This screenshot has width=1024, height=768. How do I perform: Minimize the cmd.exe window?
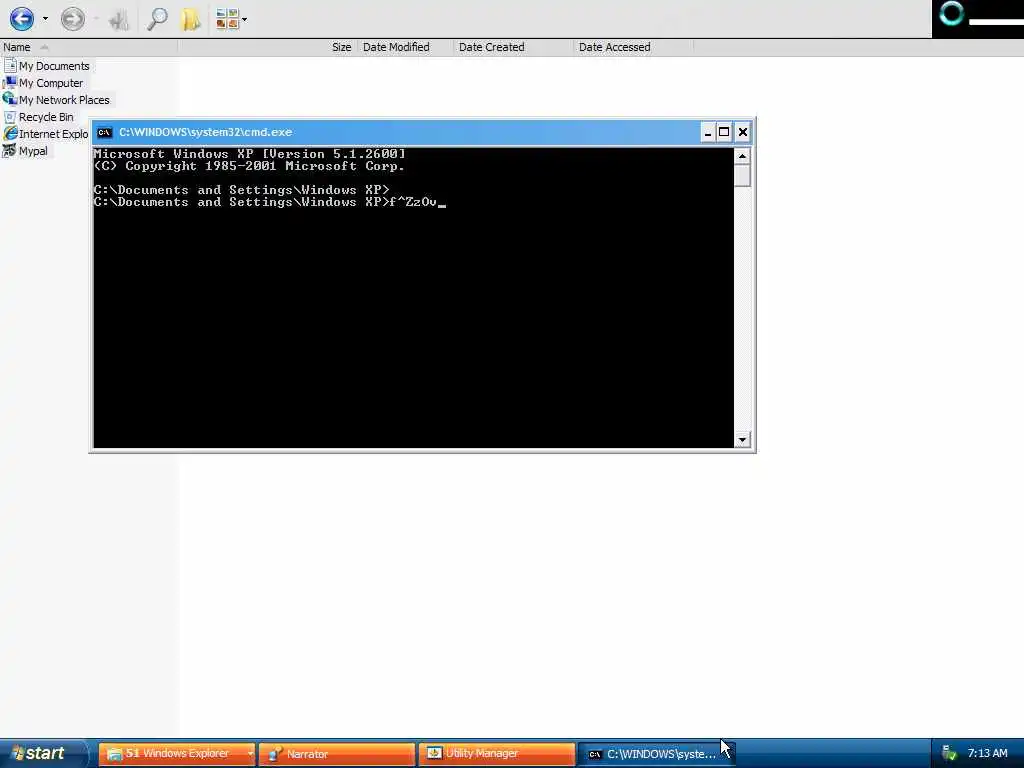pyautogui.click(x=707, y=133)
